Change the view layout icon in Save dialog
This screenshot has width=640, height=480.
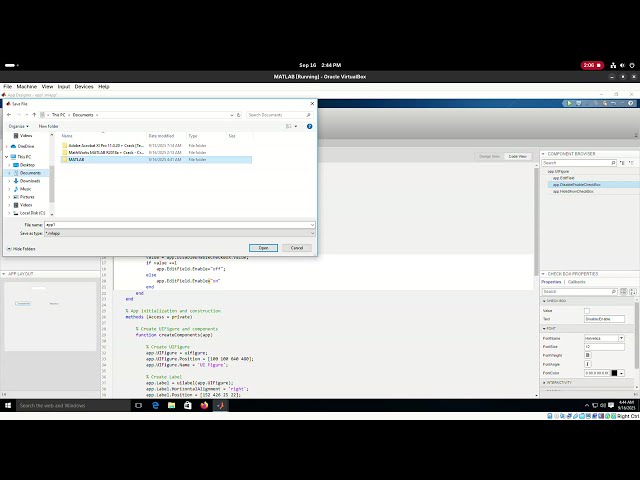[289, 126]
